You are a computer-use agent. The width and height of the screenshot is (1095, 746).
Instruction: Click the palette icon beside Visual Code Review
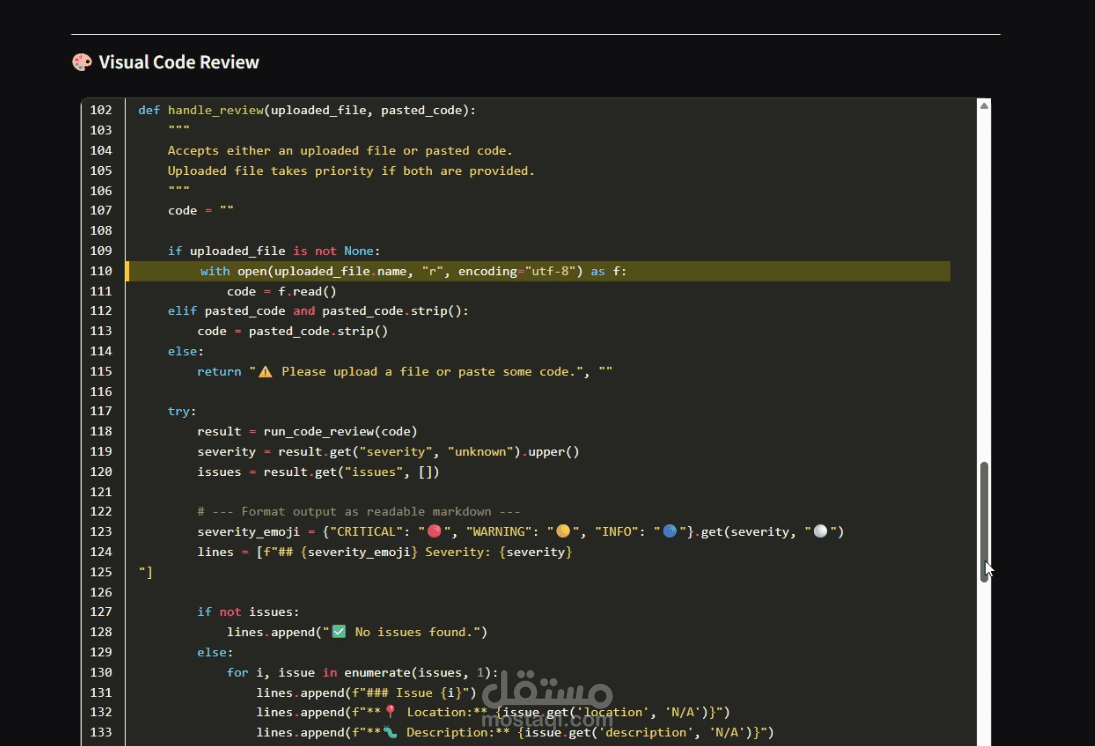[82, 62]
